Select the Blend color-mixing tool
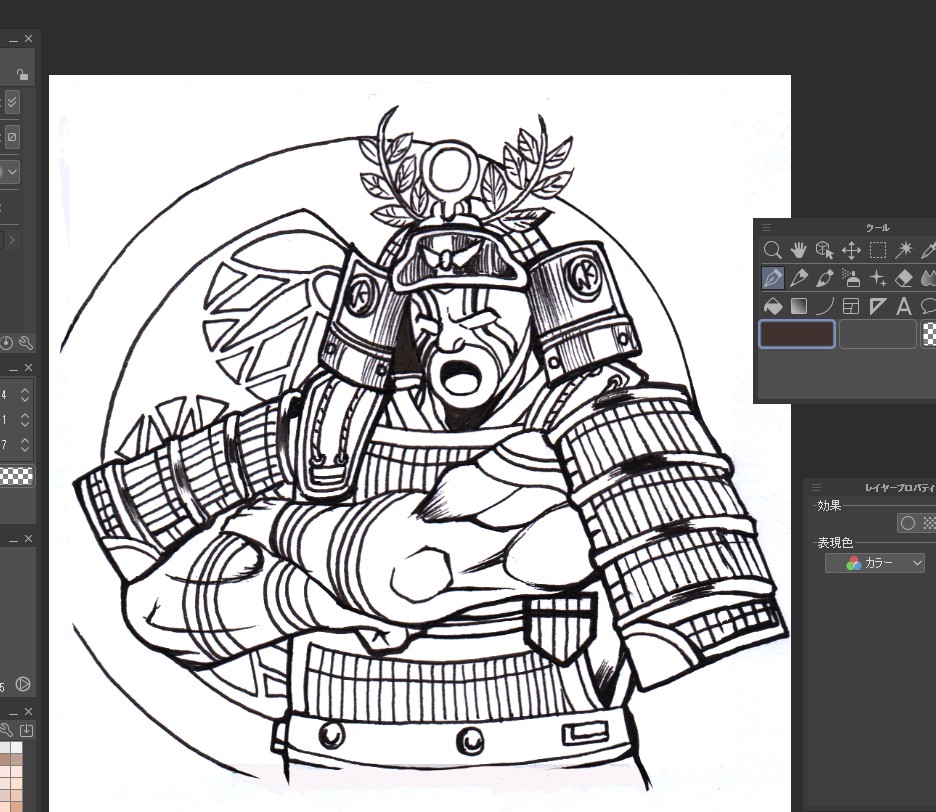 pyautogui.click(x=928, y=278)
